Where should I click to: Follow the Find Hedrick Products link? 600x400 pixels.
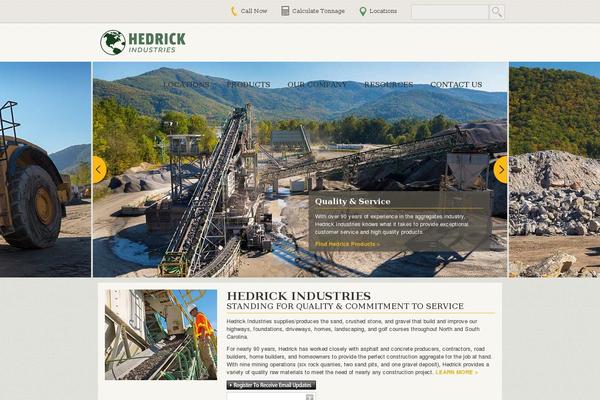347,244
